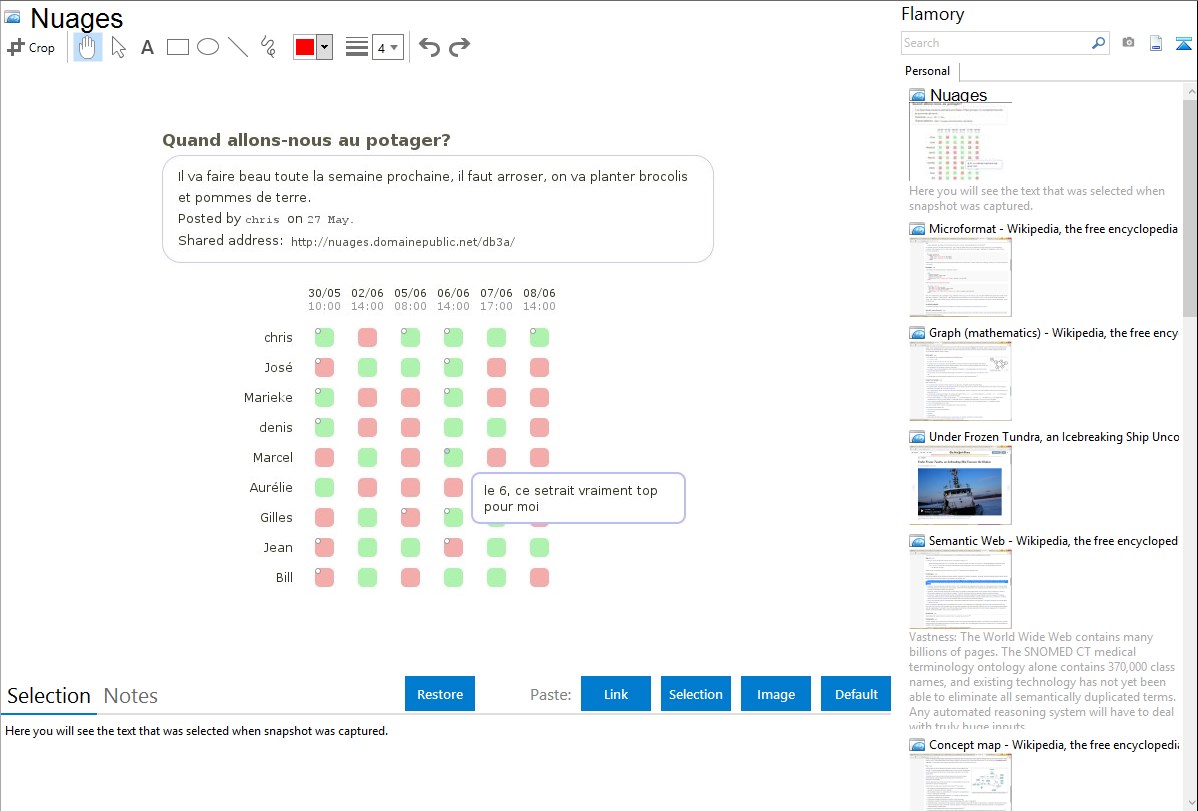Click José's cell for 02/06 14:00
Screen dimensions: 1198x811
click(367, 368)
